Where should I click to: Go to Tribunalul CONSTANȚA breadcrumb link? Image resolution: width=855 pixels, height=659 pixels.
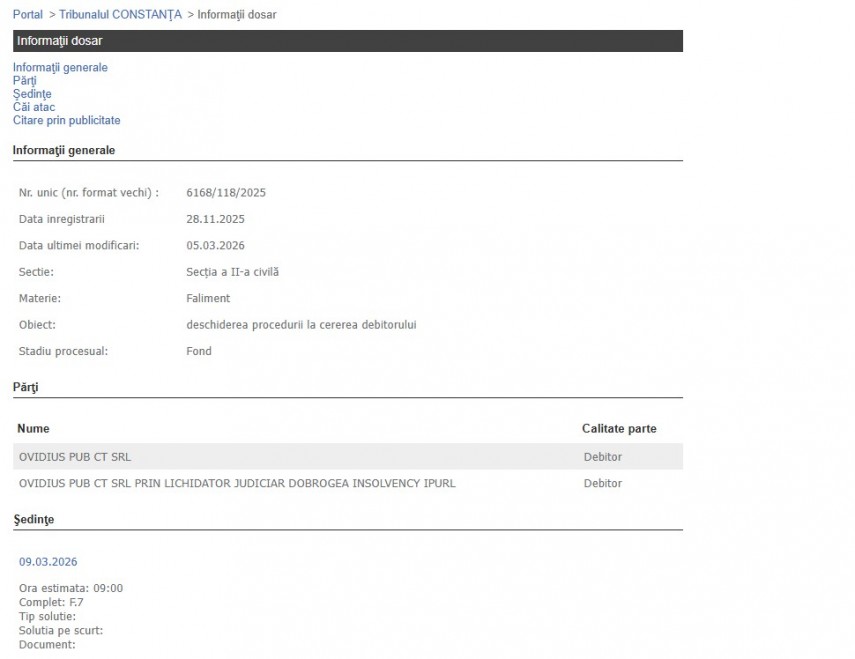tap(120, 15)
